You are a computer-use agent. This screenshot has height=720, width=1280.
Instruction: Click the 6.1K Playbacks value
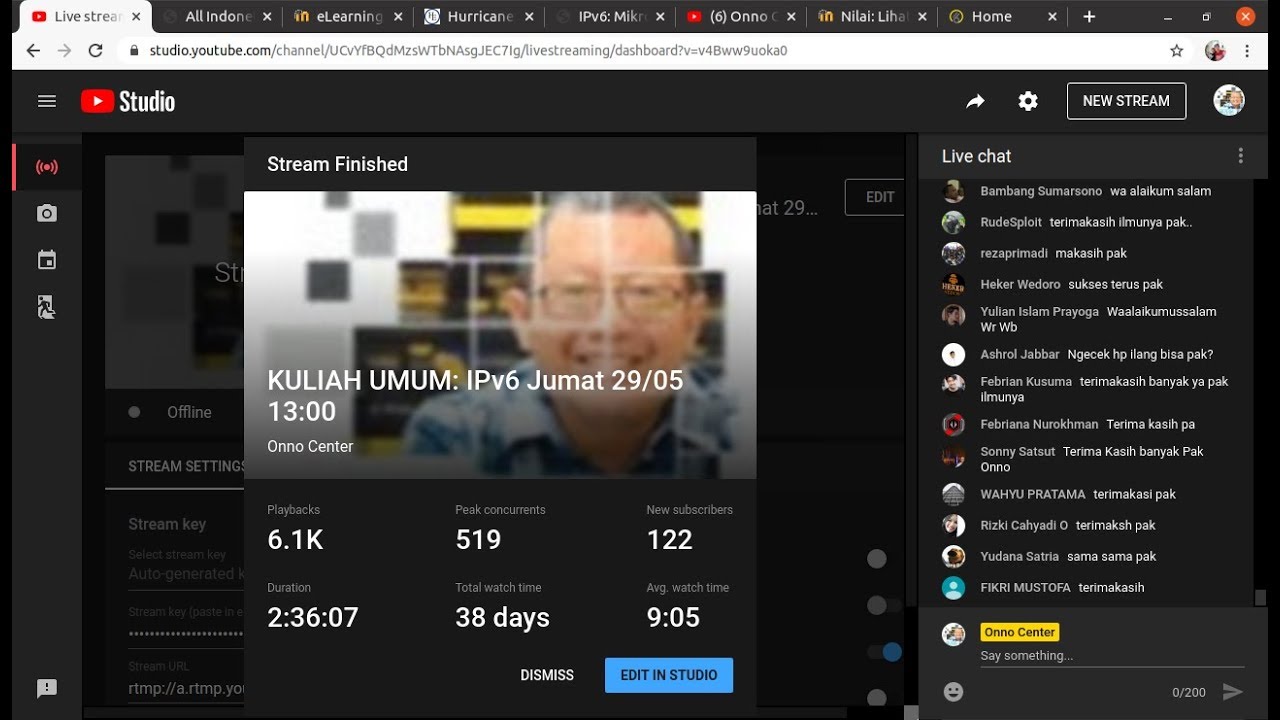click(x=295, y=540)
